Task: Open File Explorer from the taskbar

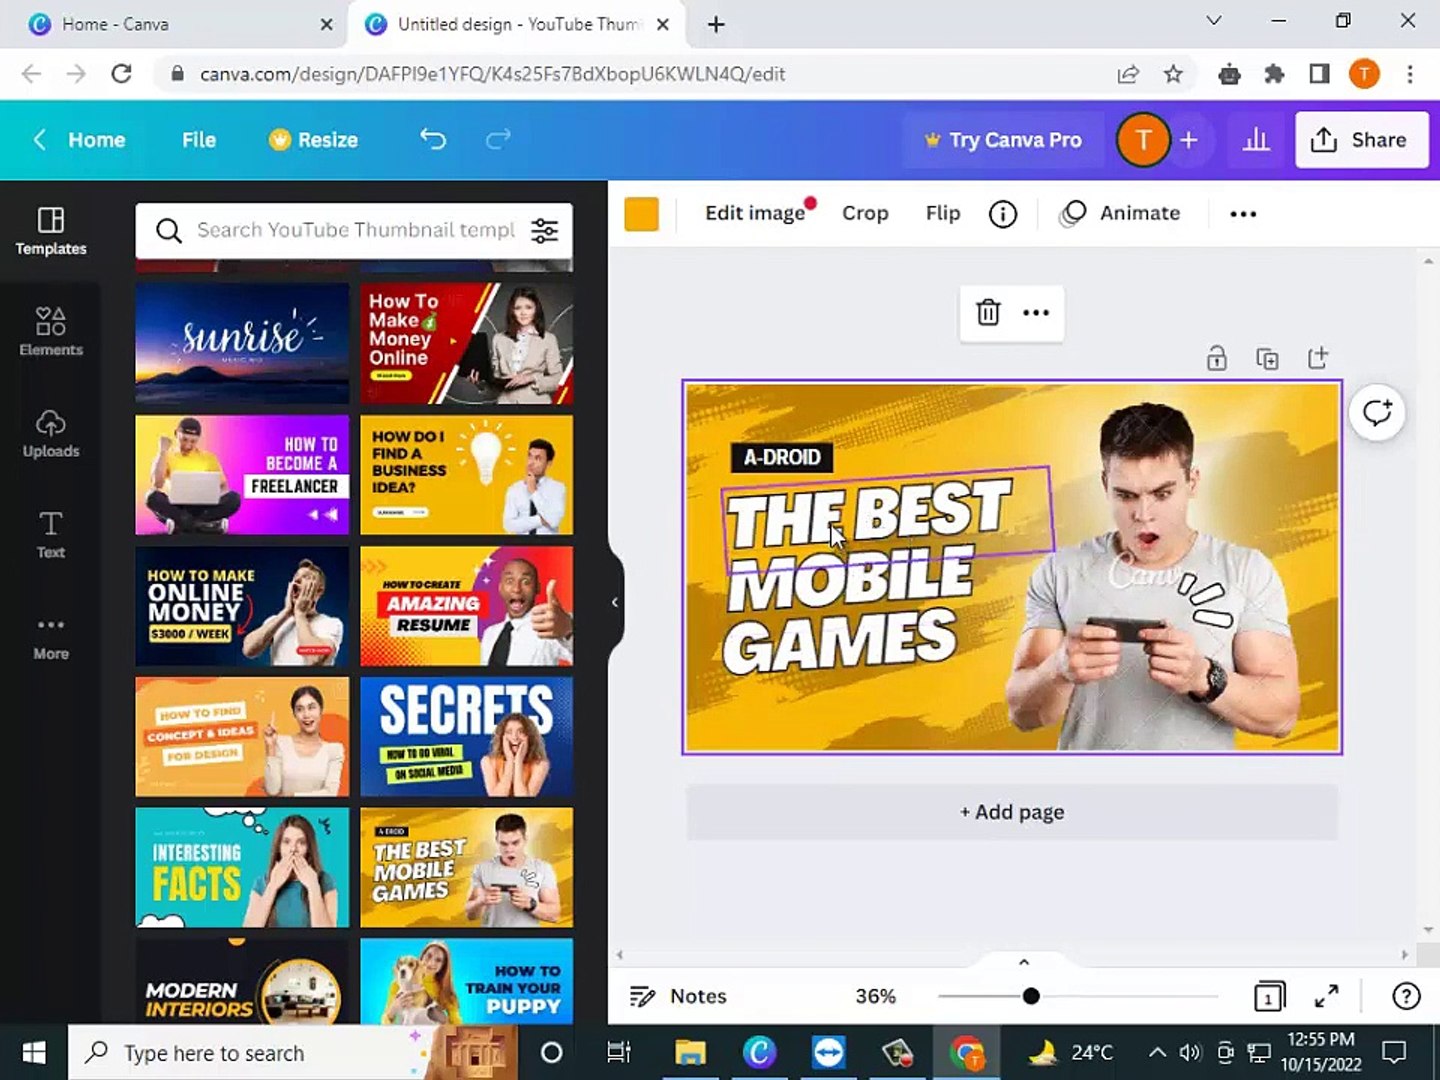Action: click(690, 1052)
